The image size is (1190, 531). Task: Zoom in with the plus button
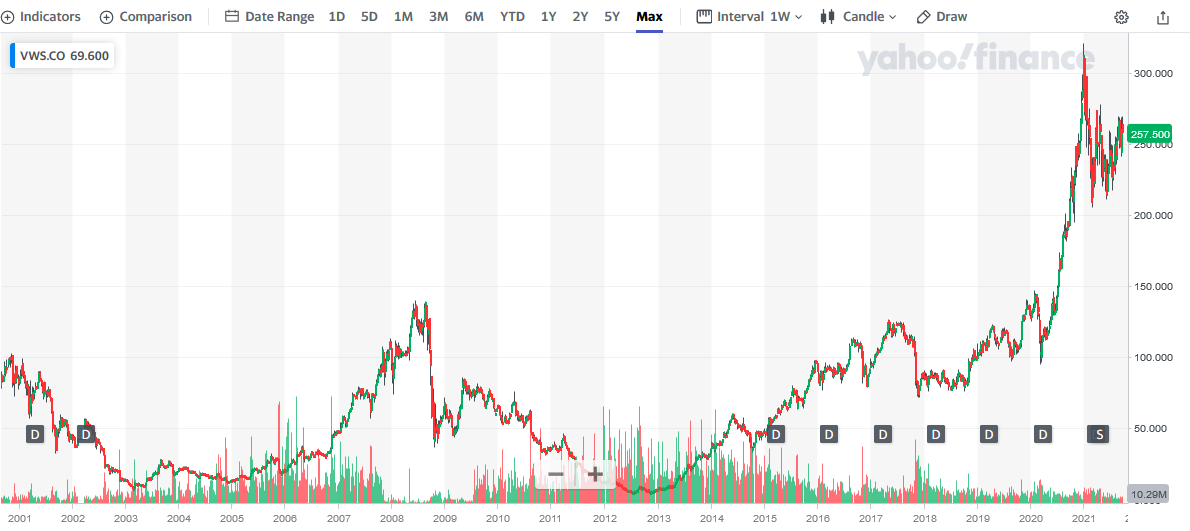595,474
